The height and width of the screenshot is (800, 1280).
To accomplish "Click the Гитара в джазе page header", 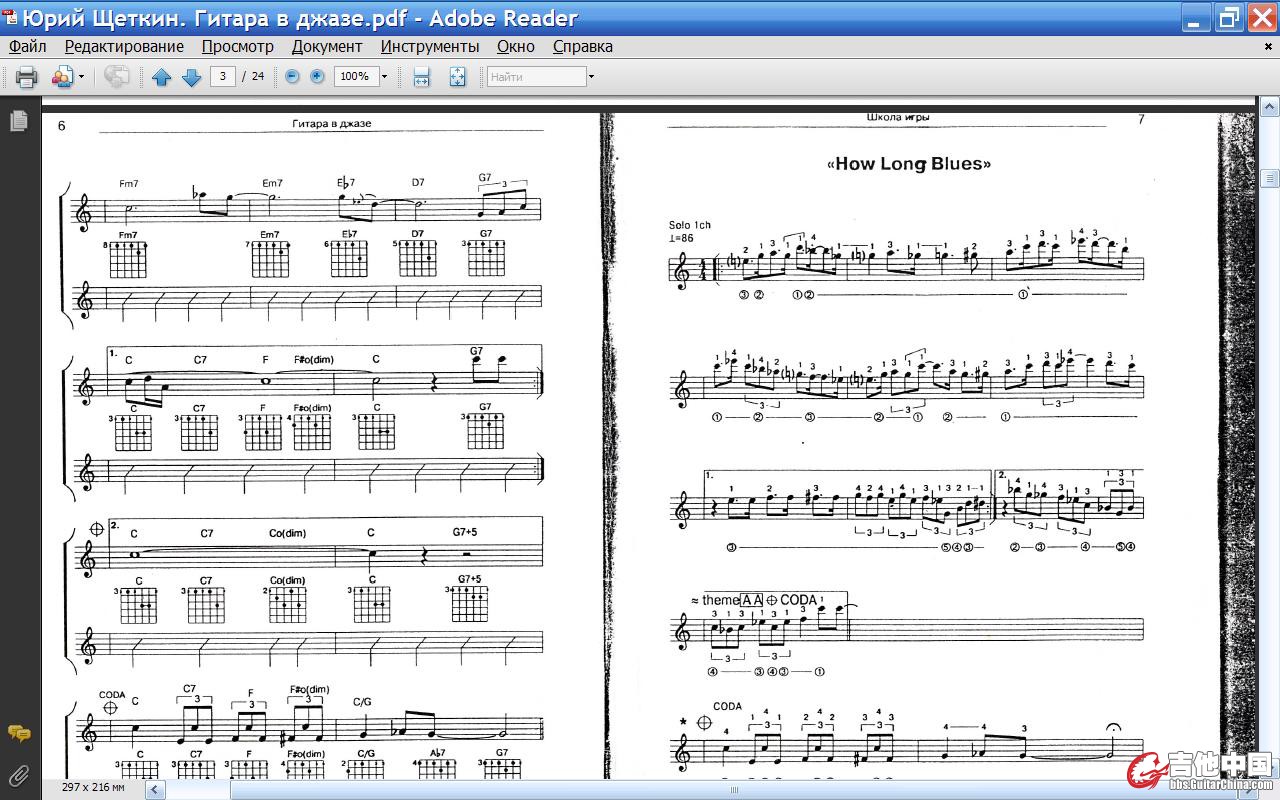I will pos(331,124).
